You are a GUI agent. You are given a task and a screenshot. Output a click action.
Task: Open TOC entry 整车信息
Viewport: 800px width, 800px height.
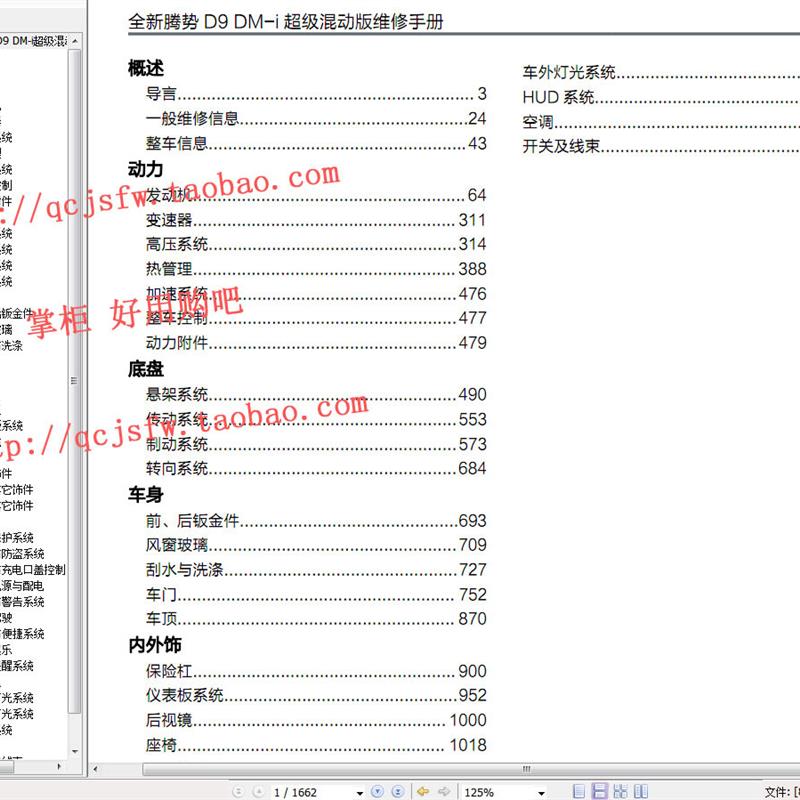316,143
